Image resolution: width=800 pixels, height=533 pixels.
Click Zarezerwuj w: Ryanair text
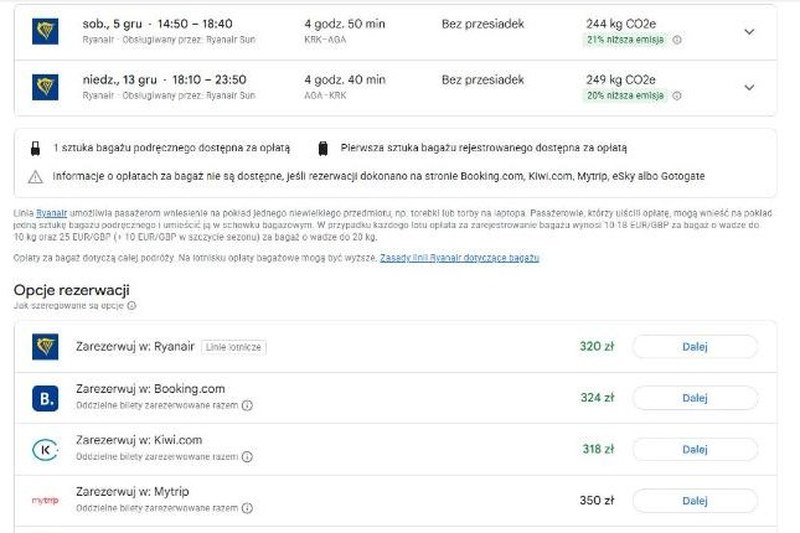pos(135,346)
